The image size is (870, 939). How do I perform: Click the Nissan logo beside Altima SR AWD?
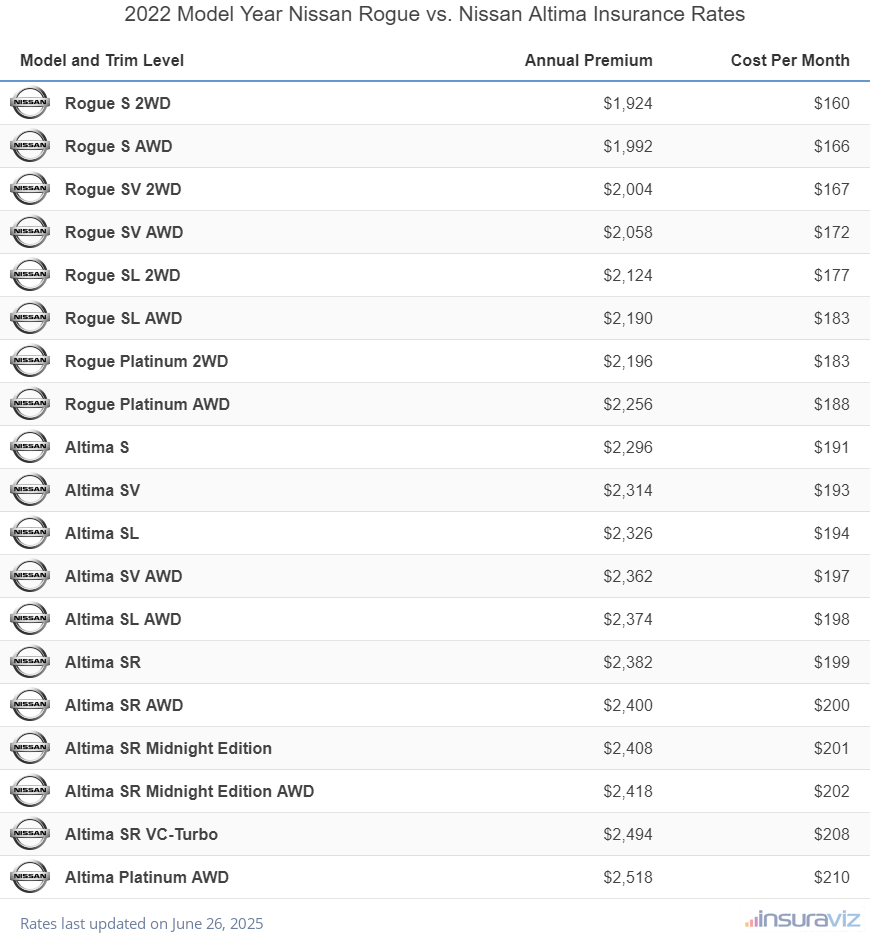(30, 705)
